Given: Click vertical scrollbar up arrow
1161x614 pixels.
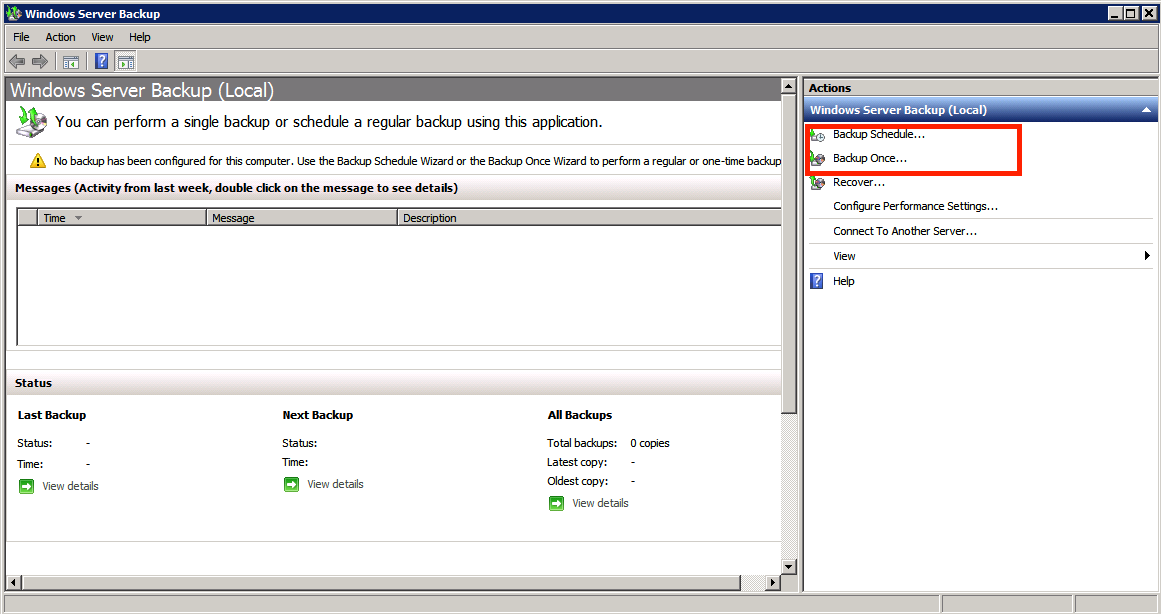Looking at the screenshot, I should [789, 87].
